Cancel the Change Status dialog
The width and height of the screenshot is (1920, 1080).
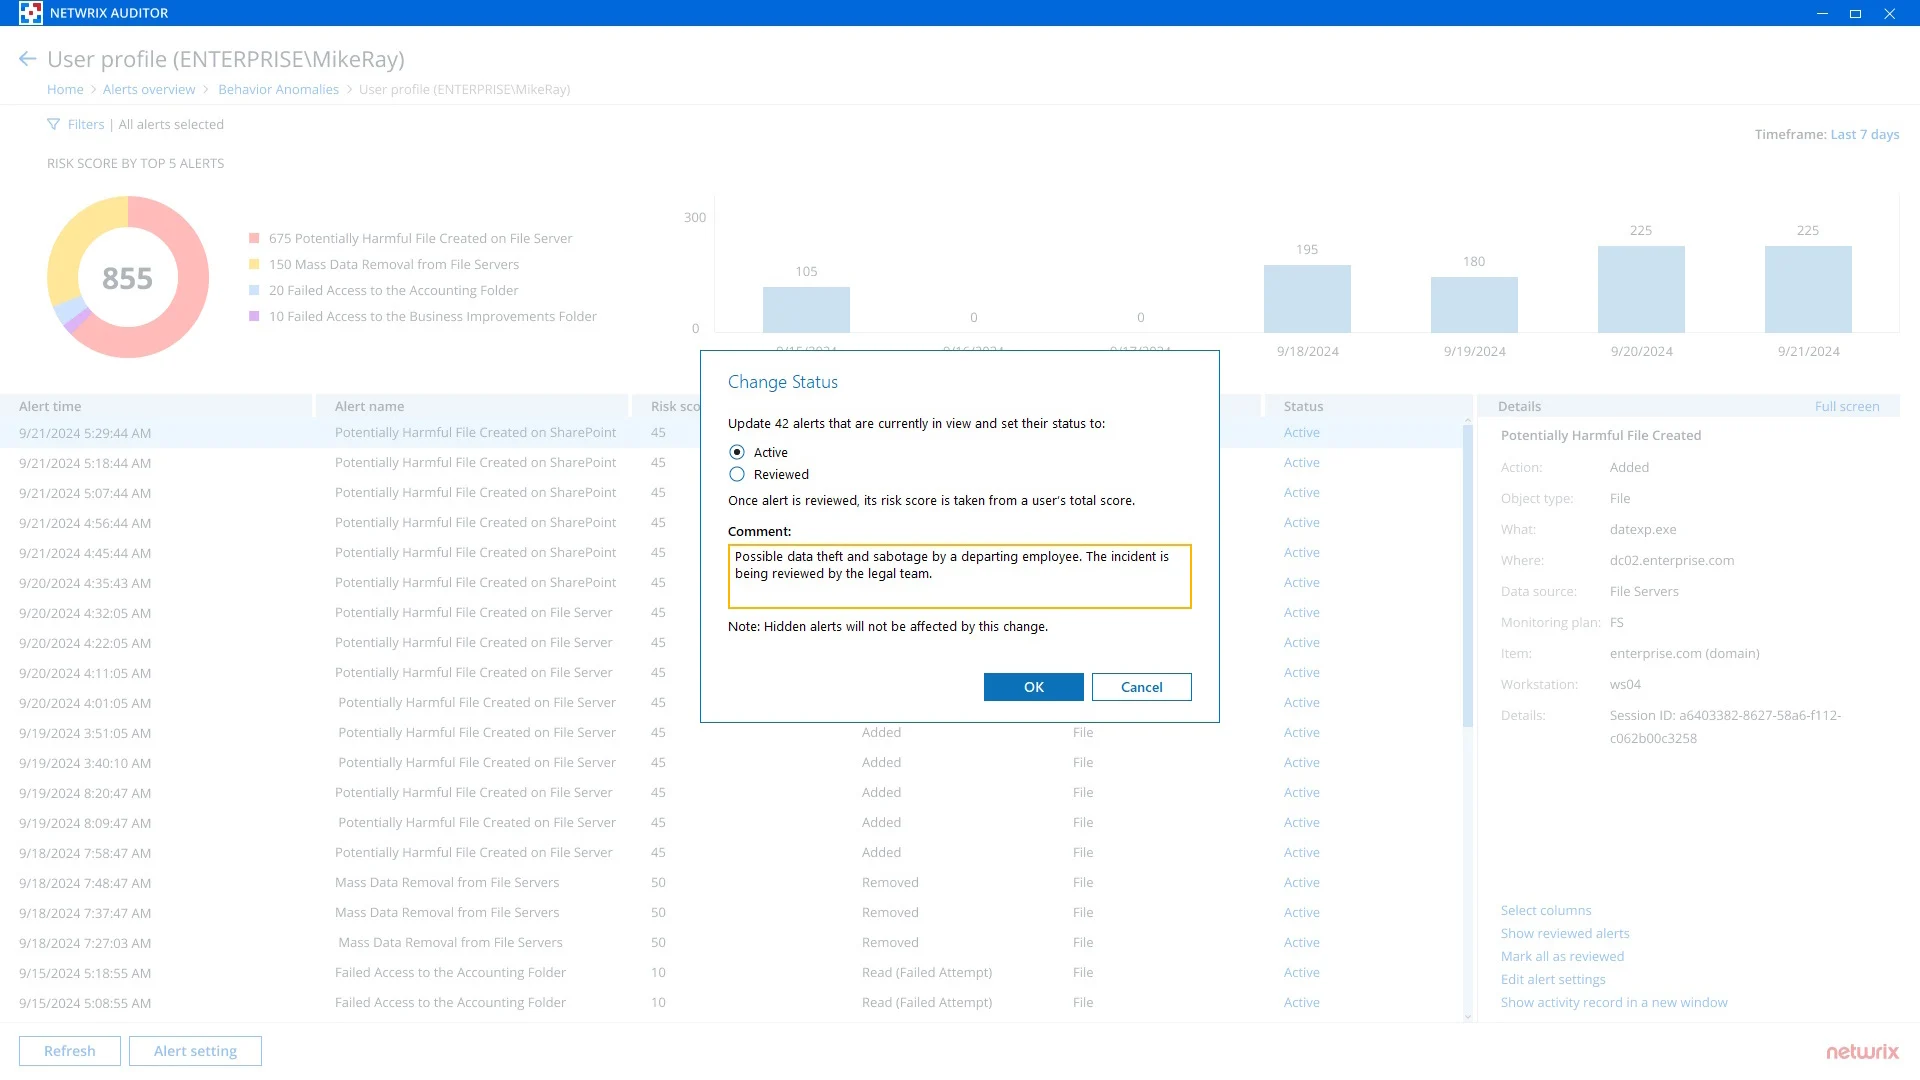pyautogui.click(x=1141, y=687)
